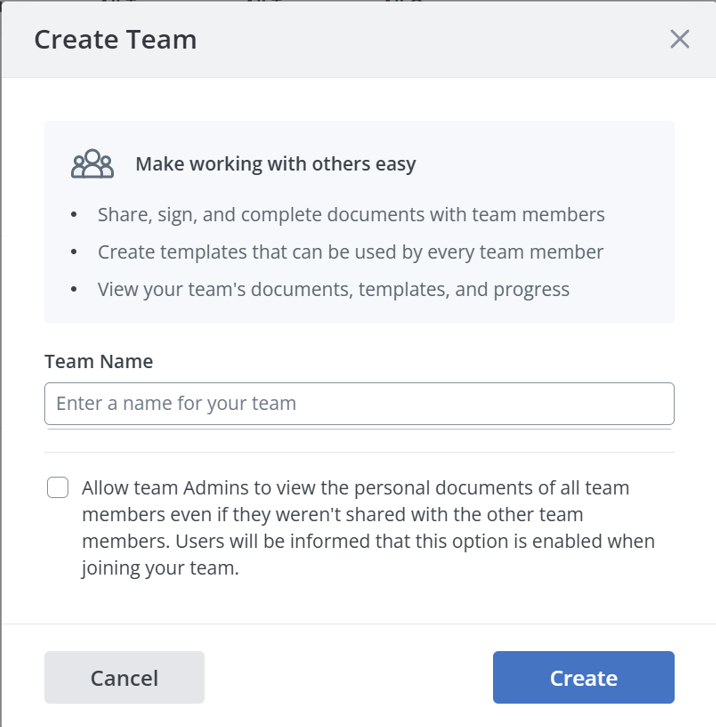Click the 'Allow team Admins' checkbox label text
The height and width of the screenshot is (727, 716).
click(355, 489)
